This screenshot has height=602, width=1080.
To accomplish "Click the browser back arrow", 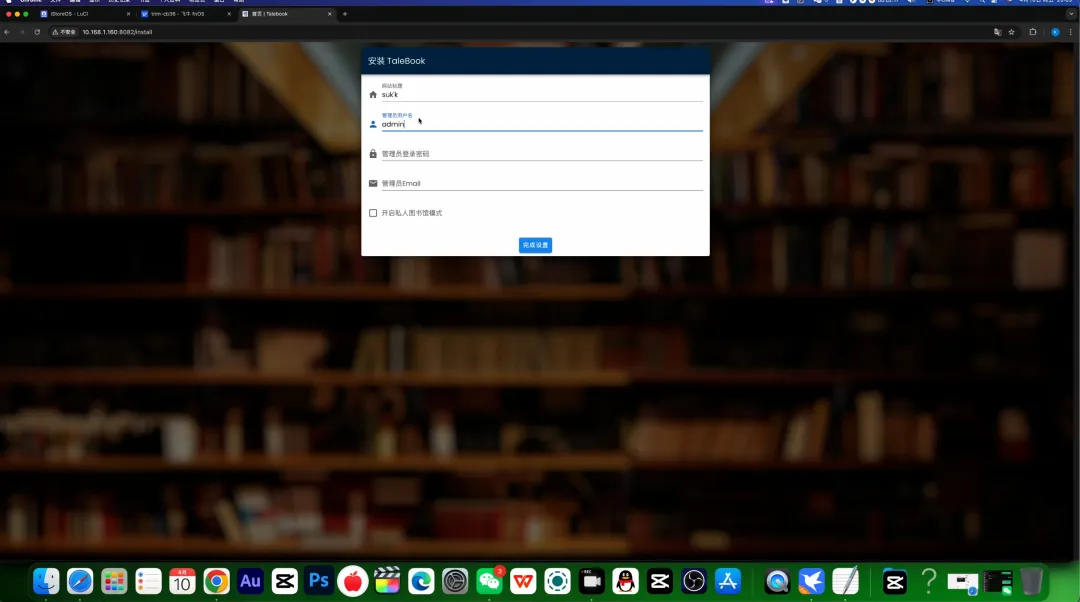I will click(x=7, y=32).
